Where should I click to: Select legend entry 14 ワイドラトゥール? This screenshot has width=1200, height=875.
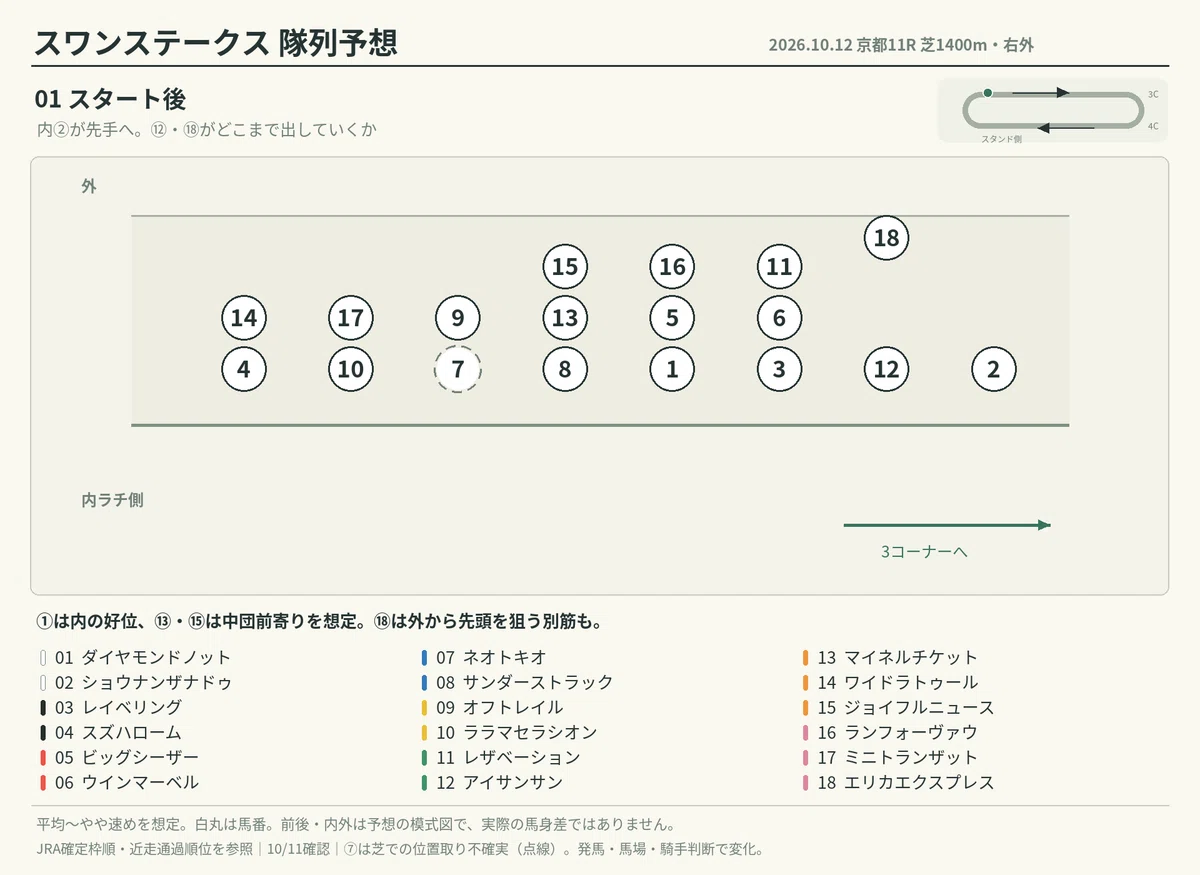click(x=891, y=683)
